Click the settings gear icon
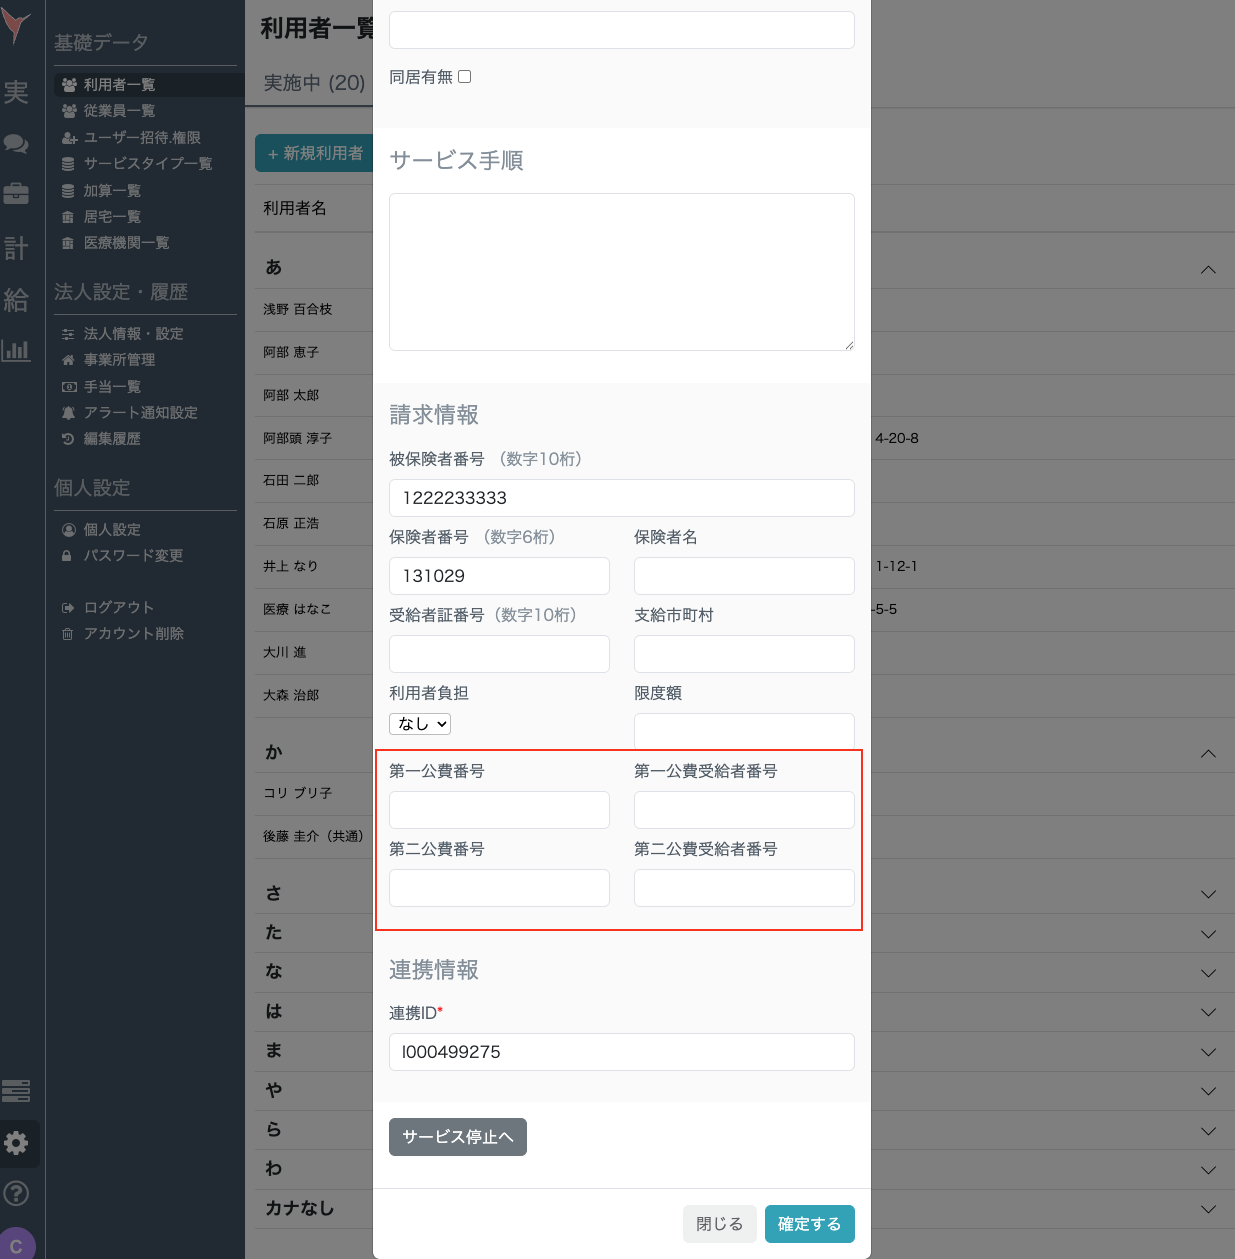Screen dimensions: 1235x1259 point(17,1143)
